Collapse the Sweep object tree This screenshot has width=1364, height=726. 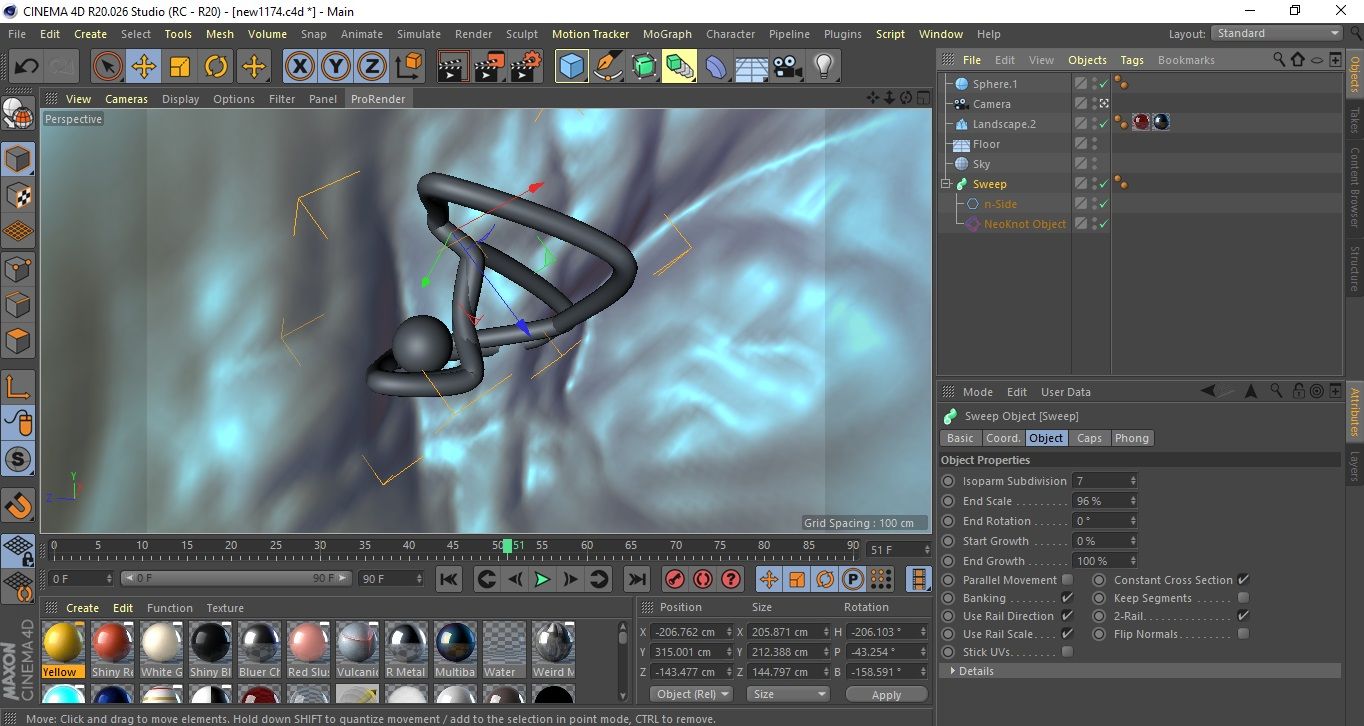[x=946, y=184]
